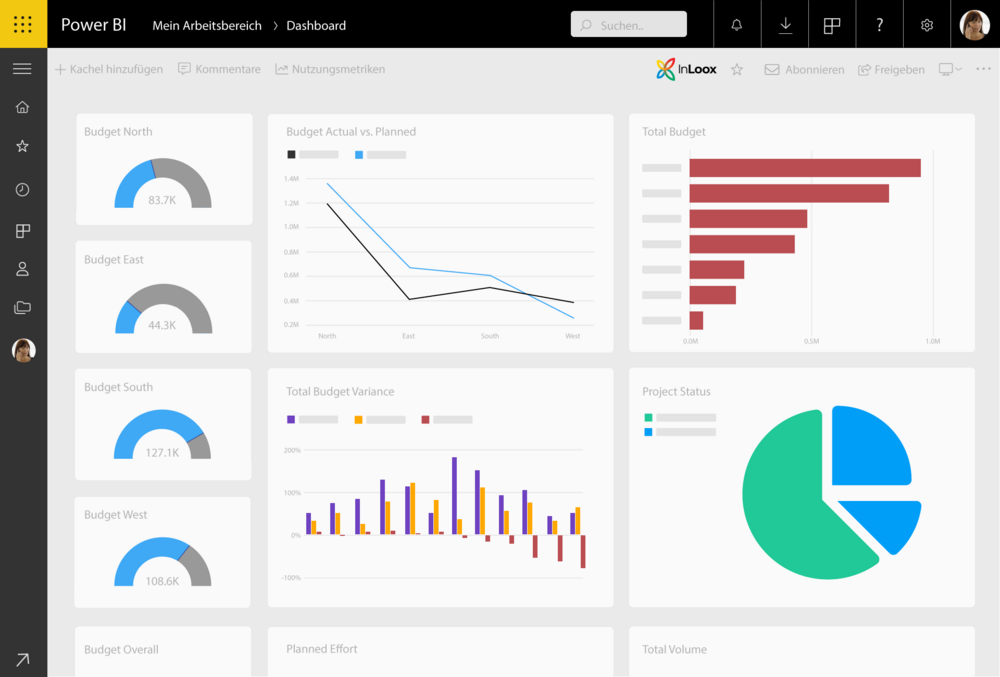Open Recent clock icon in sidebar
The width and height of the screenshot is (1000, 677).
click(x=22, y=190)
